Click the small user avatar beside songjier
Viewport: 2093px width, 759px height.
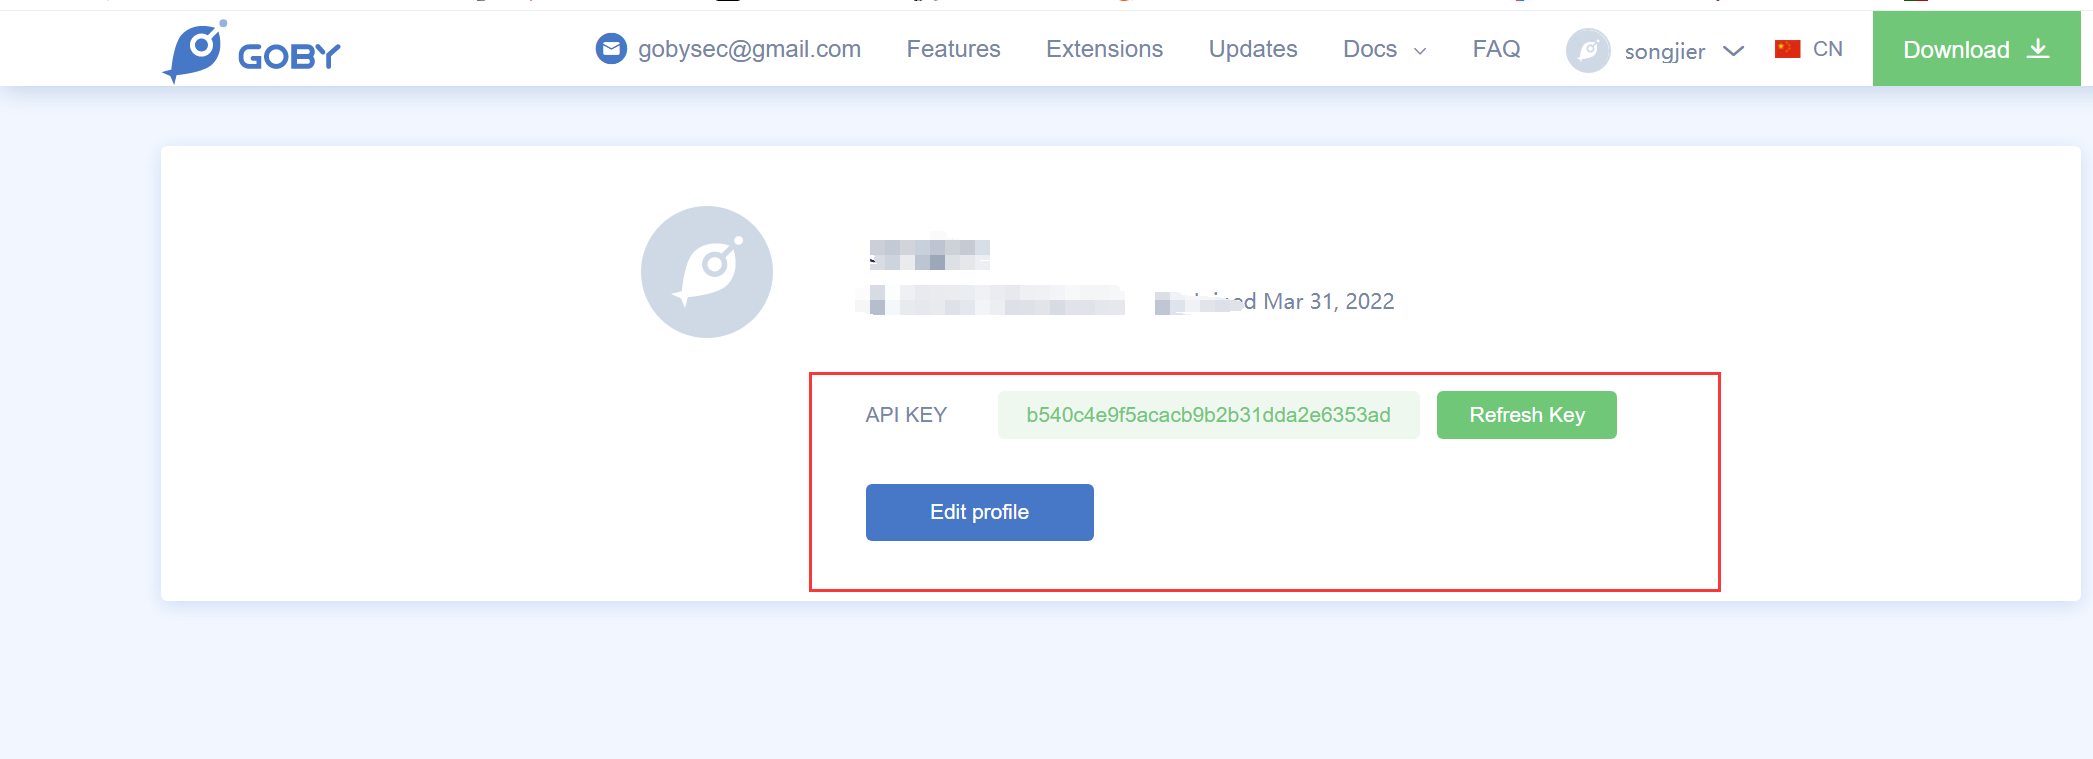point(1588,50)
